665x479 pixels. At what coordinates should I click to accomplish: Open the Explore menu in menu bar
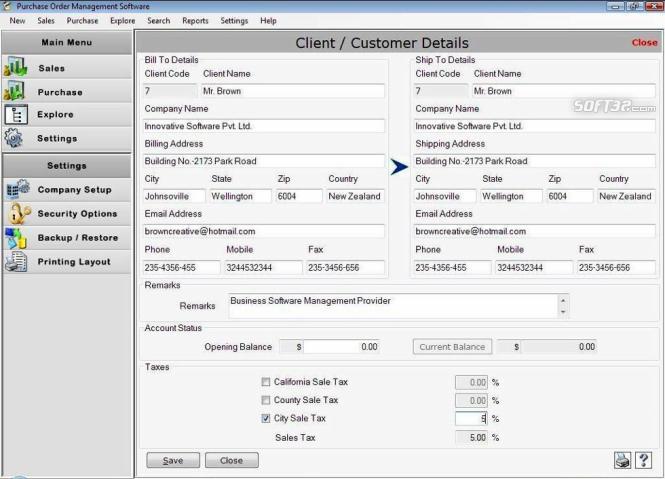(x=123, y=21)
